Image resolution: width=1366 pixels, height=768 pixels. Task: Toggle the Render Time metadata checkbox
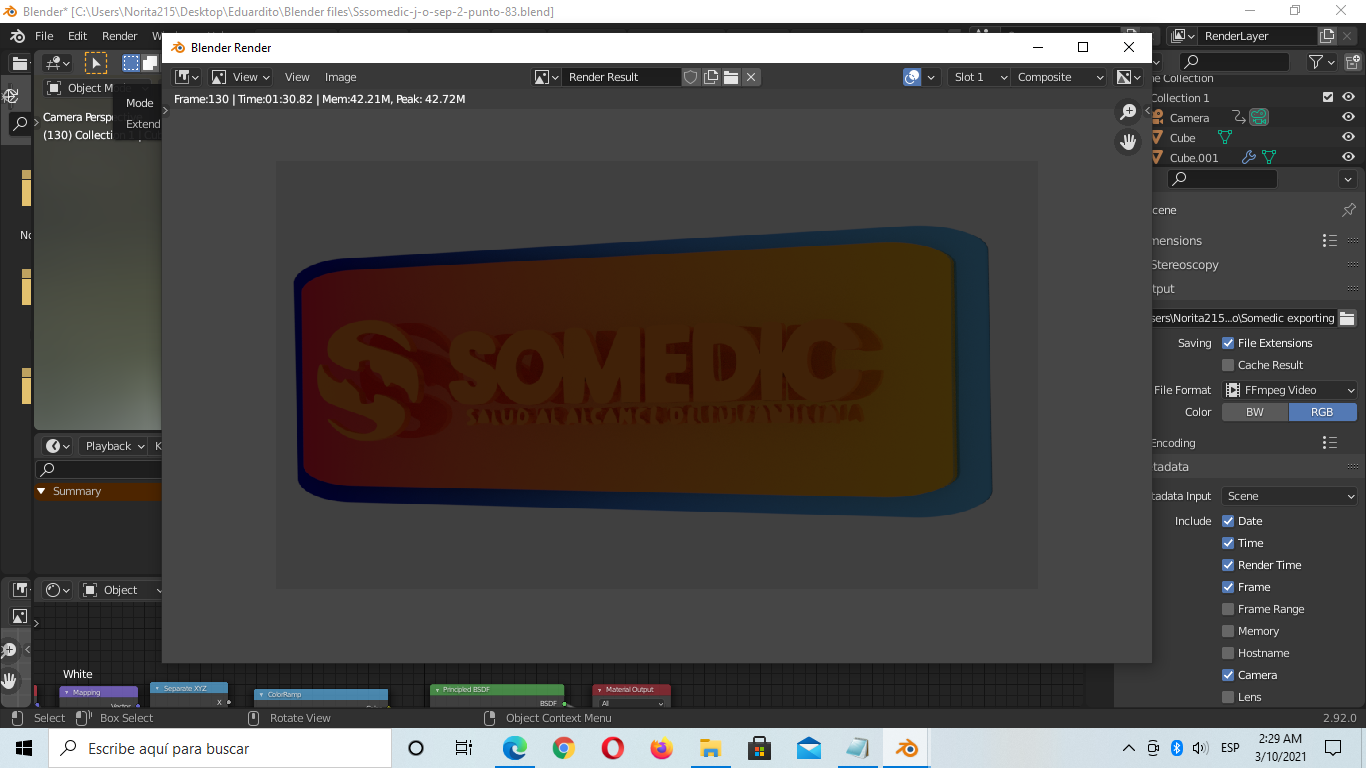(x=1228, y=565)
